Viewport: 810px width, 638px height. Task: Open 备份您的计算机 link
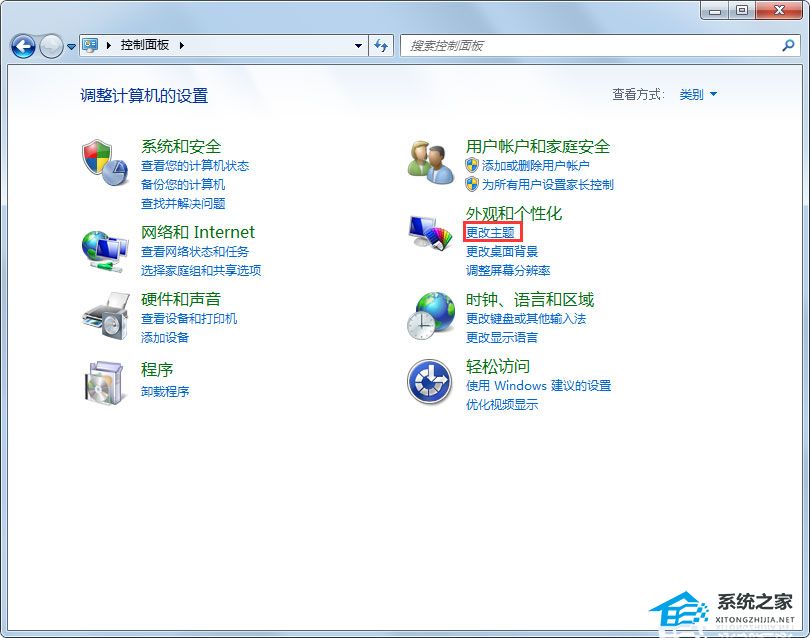[x=183, y=184]
